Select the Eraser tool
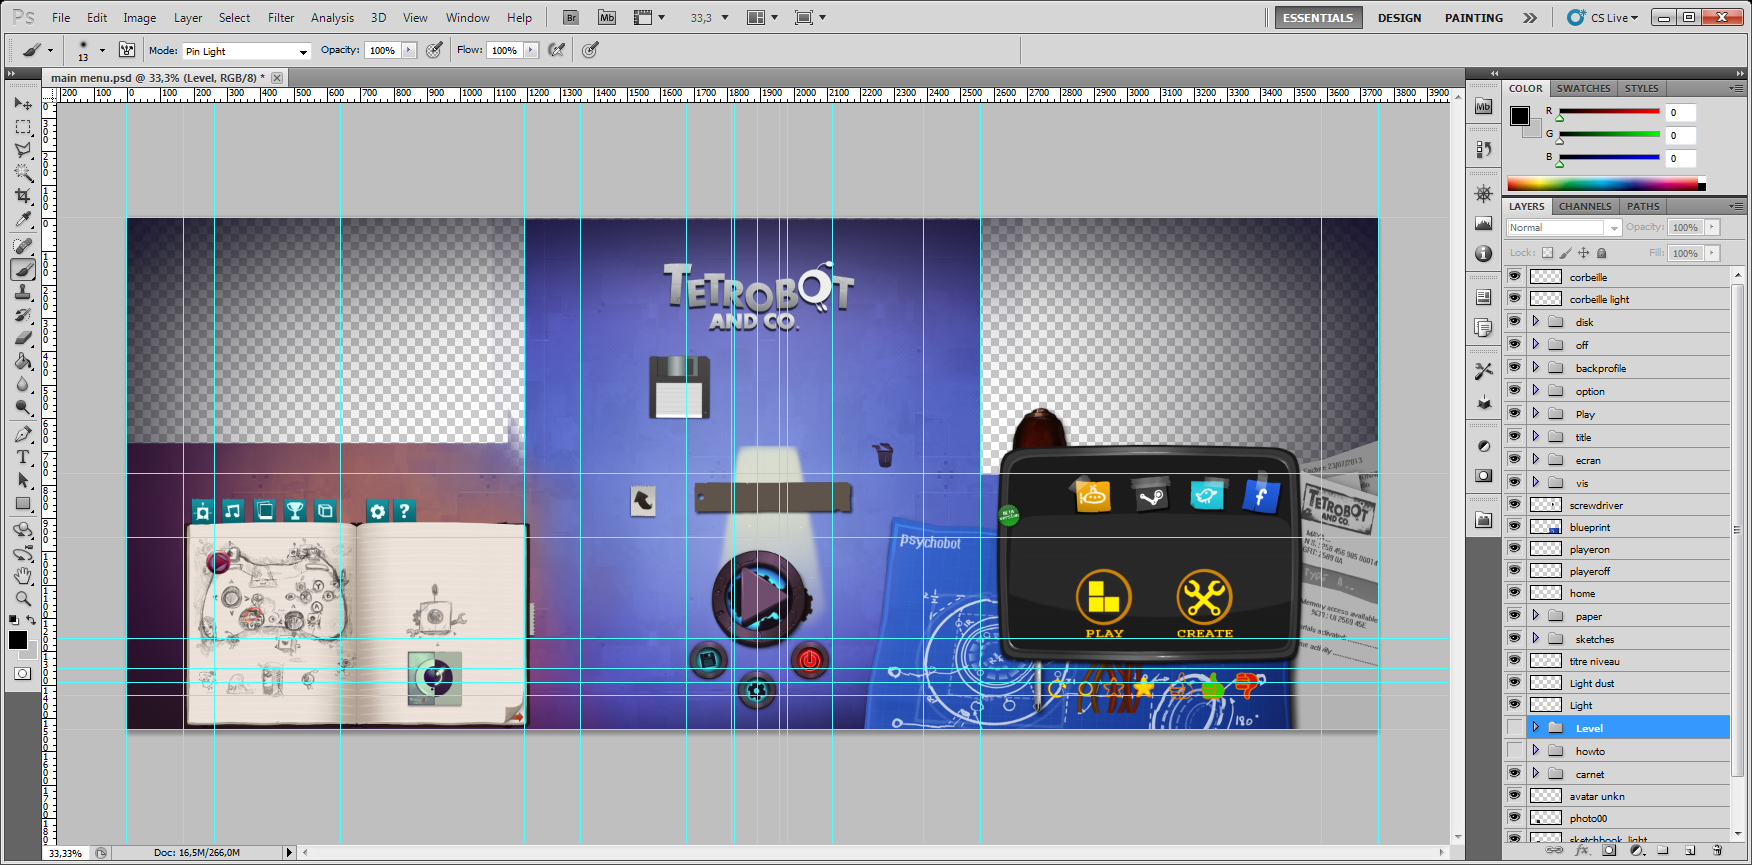Viewport: 1752px width, 865px height. (x=23, y=338)
